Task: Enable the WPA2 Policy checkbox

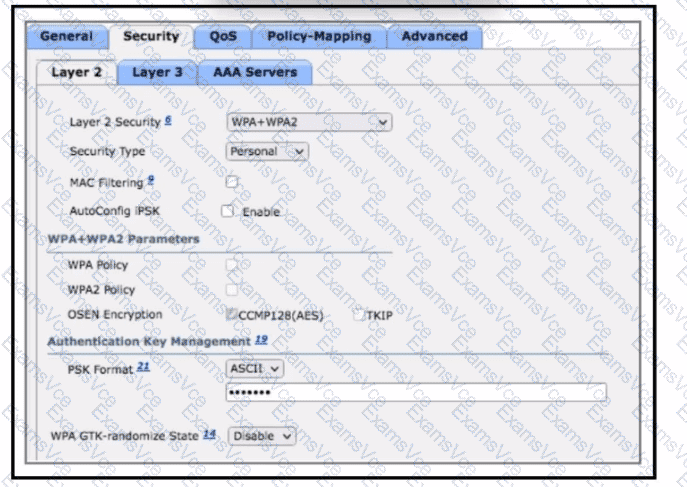Action: pos(231,289)
